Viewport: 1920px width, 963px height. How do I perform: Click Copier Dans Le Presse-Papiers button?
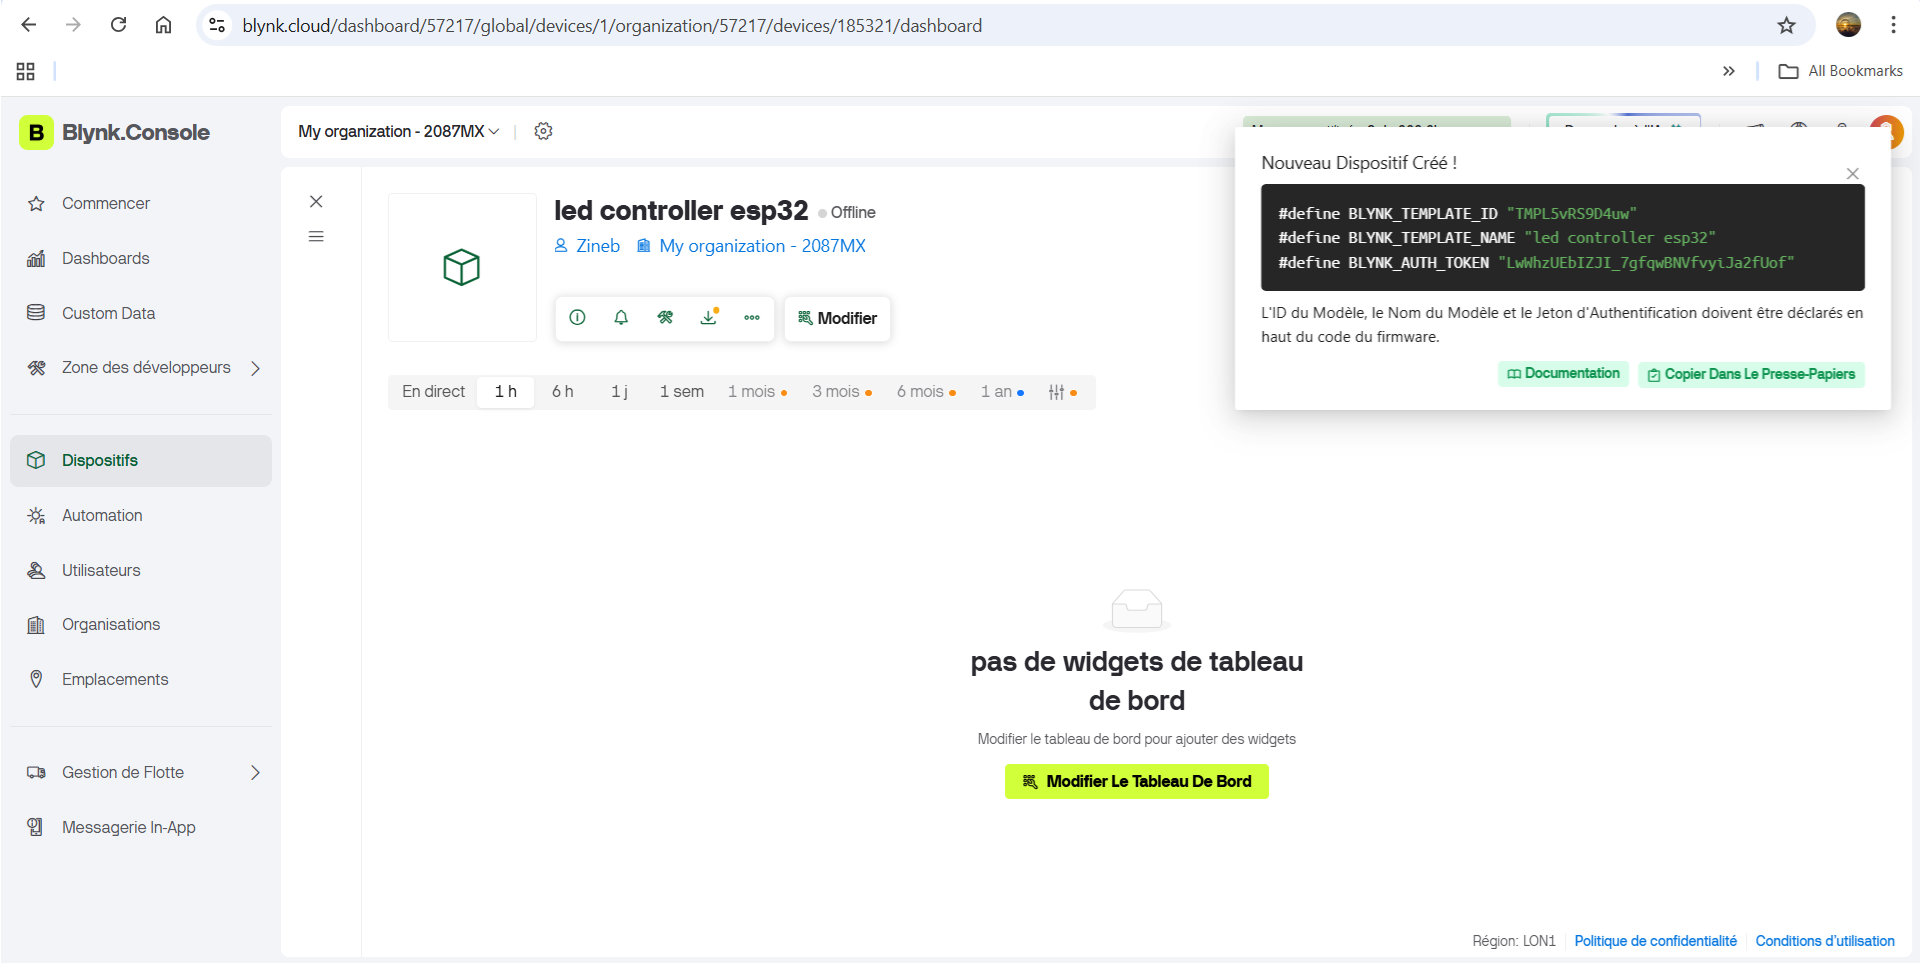pyautogui.click(x=1751, y=374)
